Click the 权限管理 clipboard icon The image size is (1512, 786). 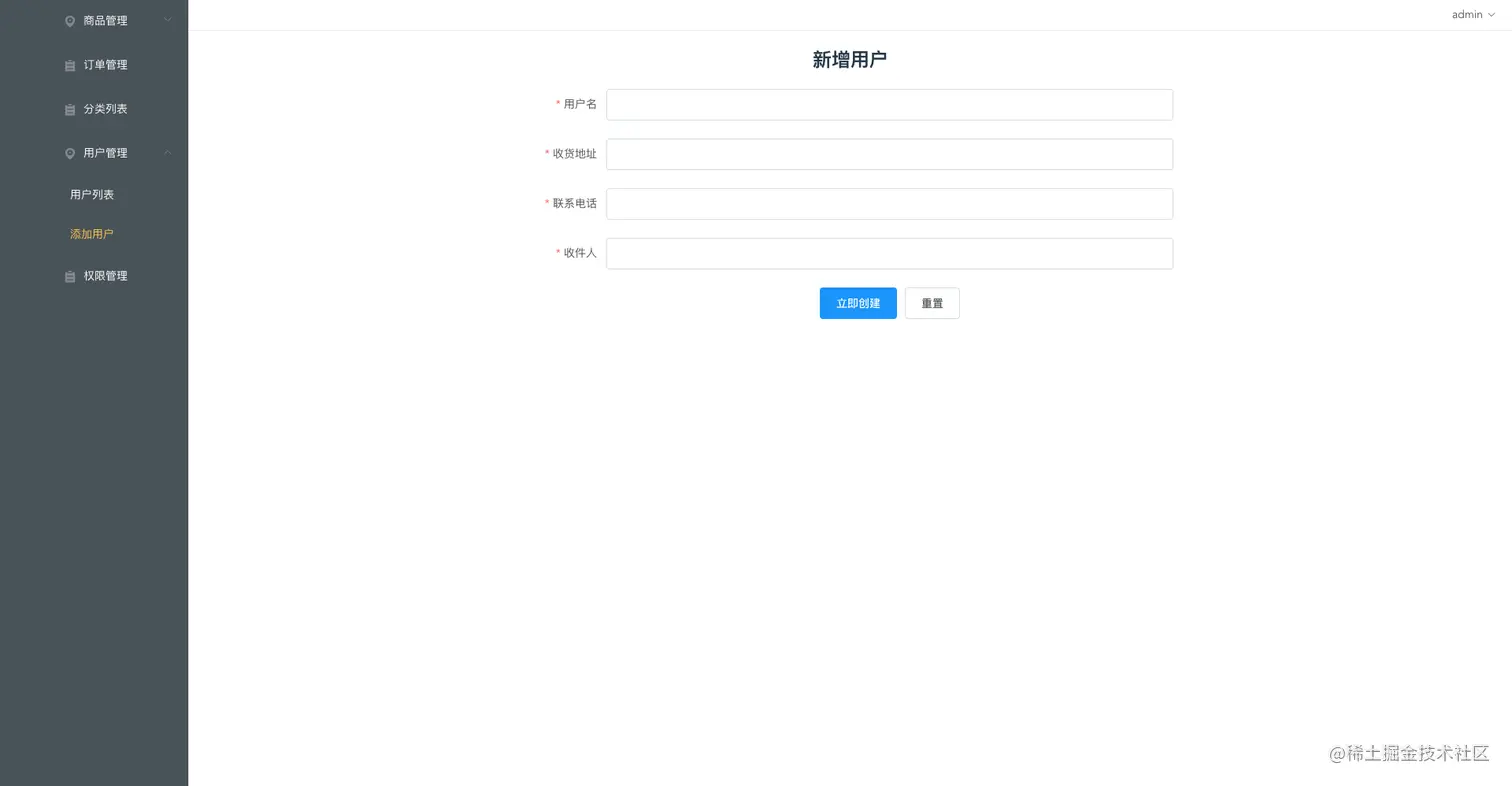(x=70, y=277)
